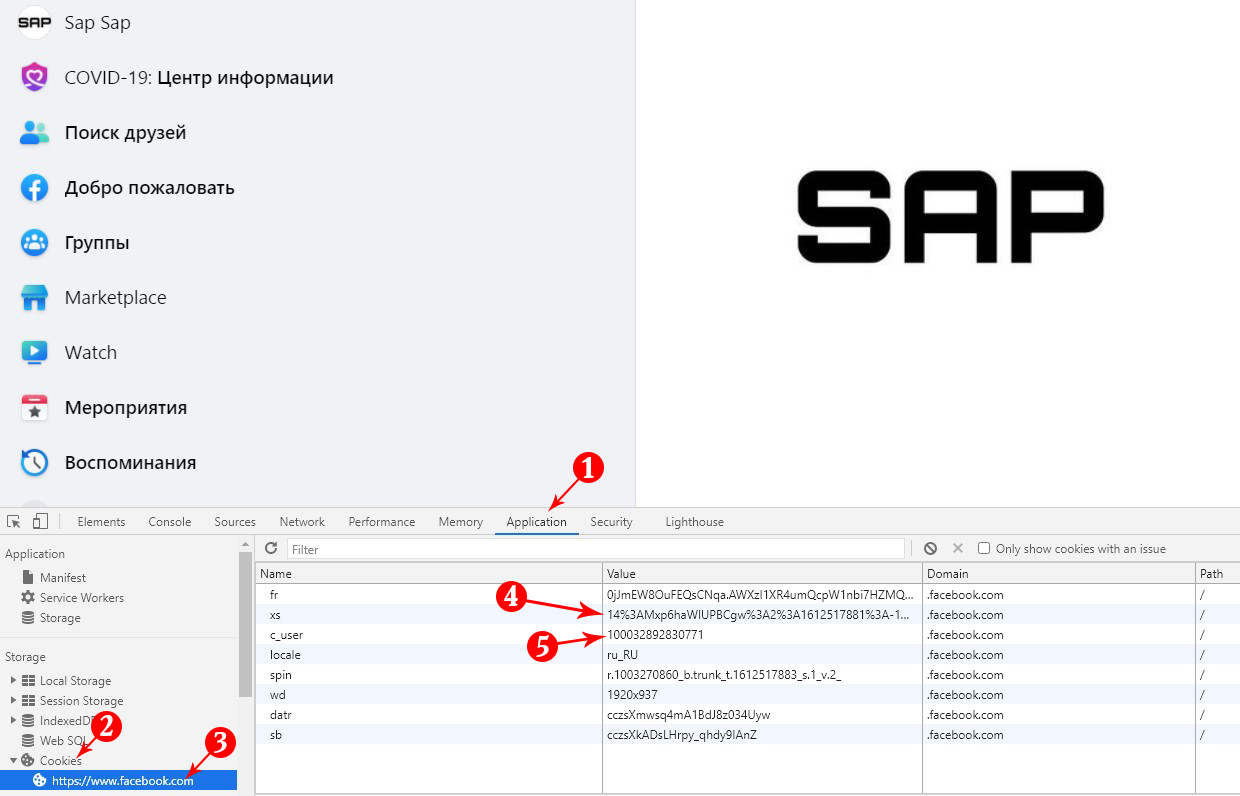Open the Marketplace link
This screenshot has width=1240, height=796.
[x=116, y=297]
